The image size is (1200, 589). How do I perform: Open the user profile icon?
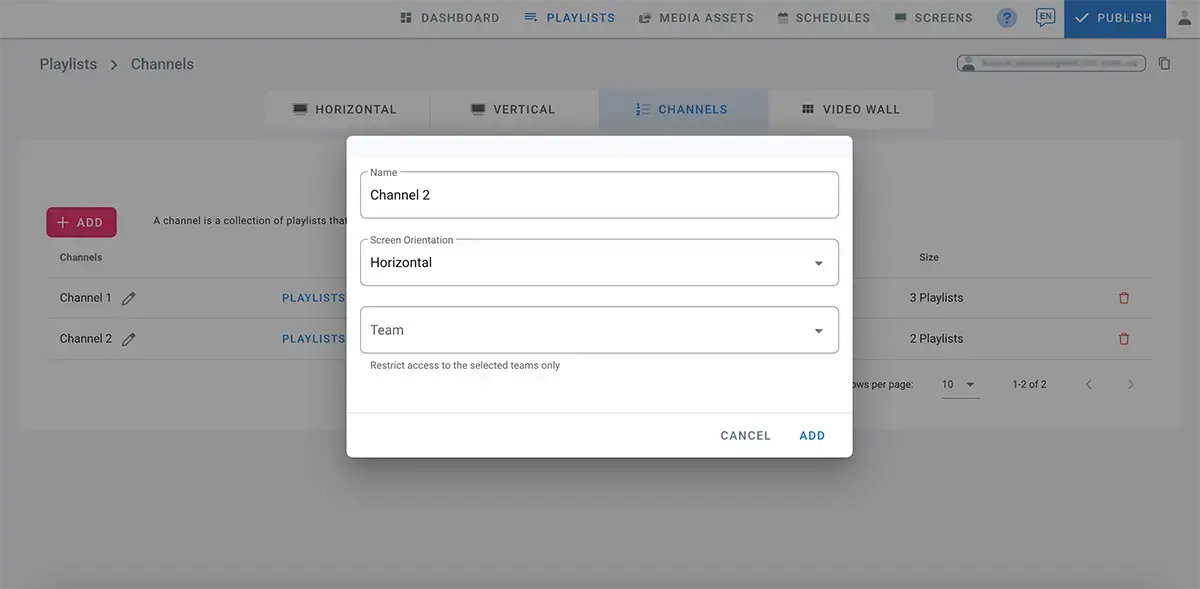[1184, 18]
